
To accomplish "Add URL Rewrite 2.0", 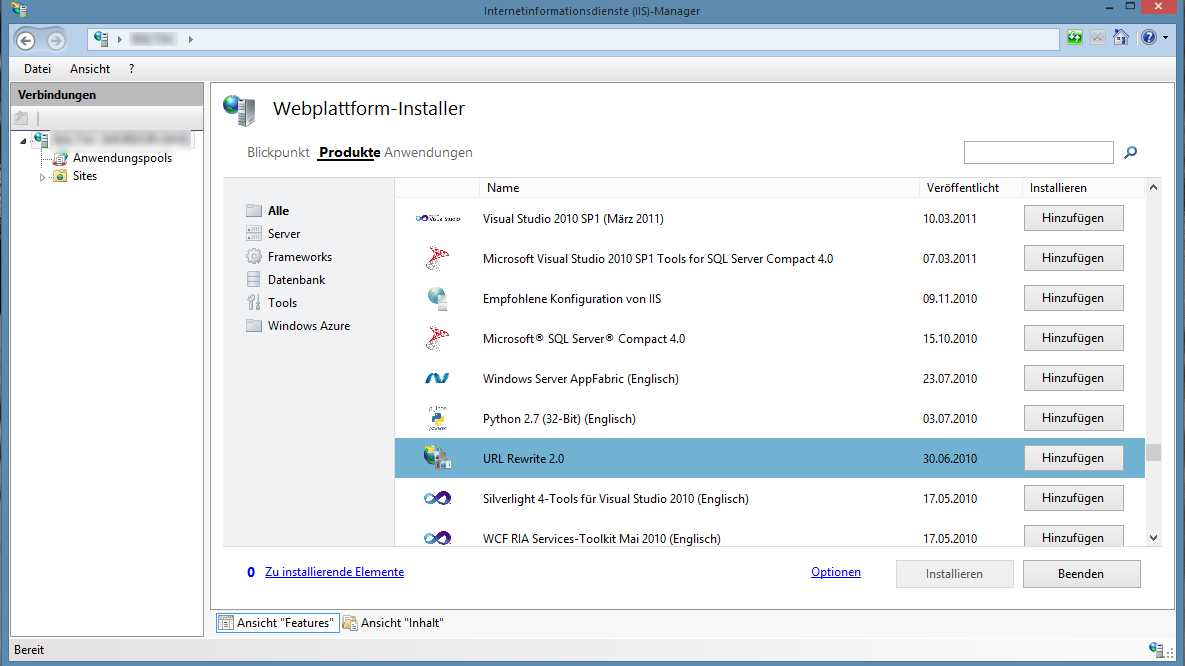I will pyautogui.click(x=1073, y=458).
